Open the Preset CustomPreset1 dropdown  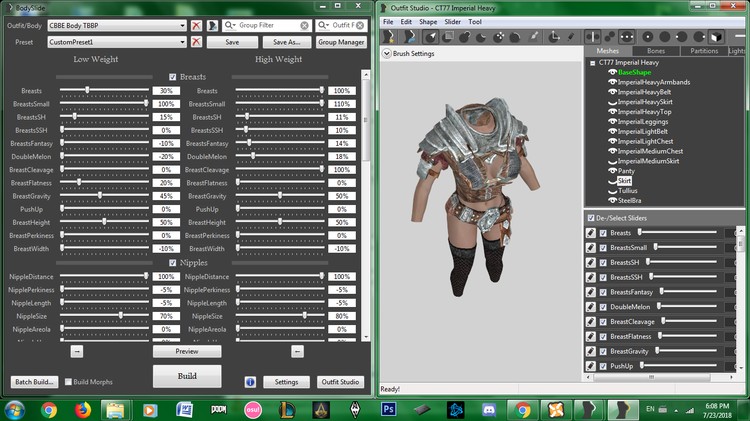(x=117, y=42)
